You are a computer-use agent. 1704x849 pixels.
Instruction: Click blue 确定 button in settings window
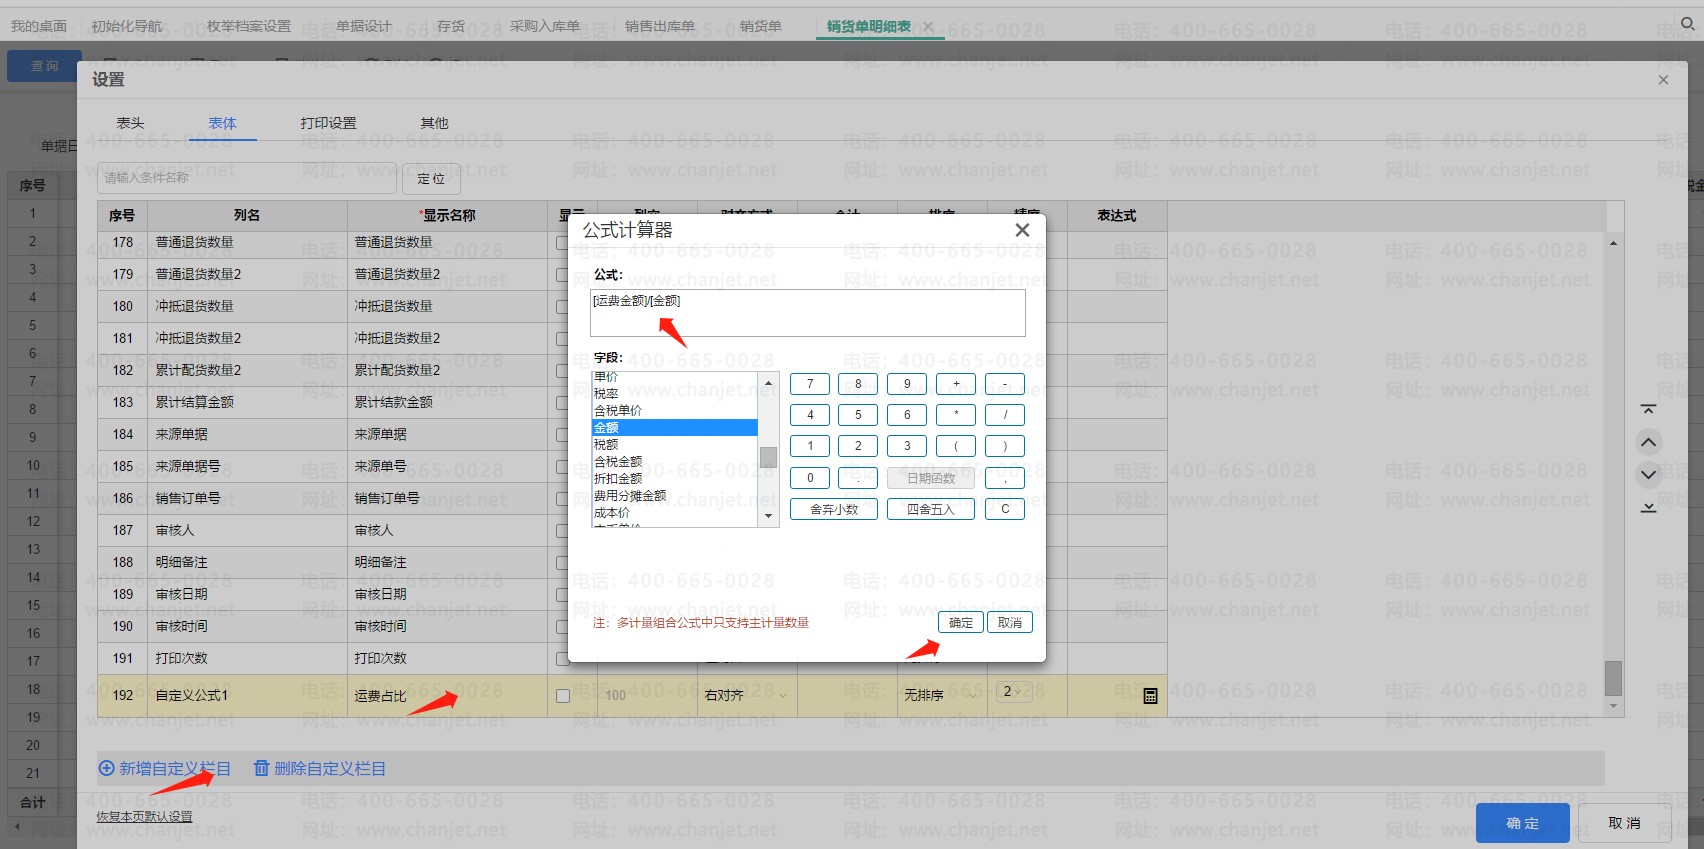(x=1523, y=823)
